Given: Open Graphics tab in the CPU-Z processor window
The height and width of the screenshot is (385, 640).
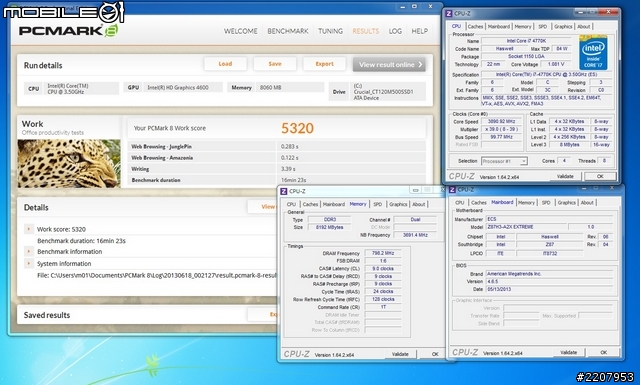Looking at the screenshot, I should (563, 27).
